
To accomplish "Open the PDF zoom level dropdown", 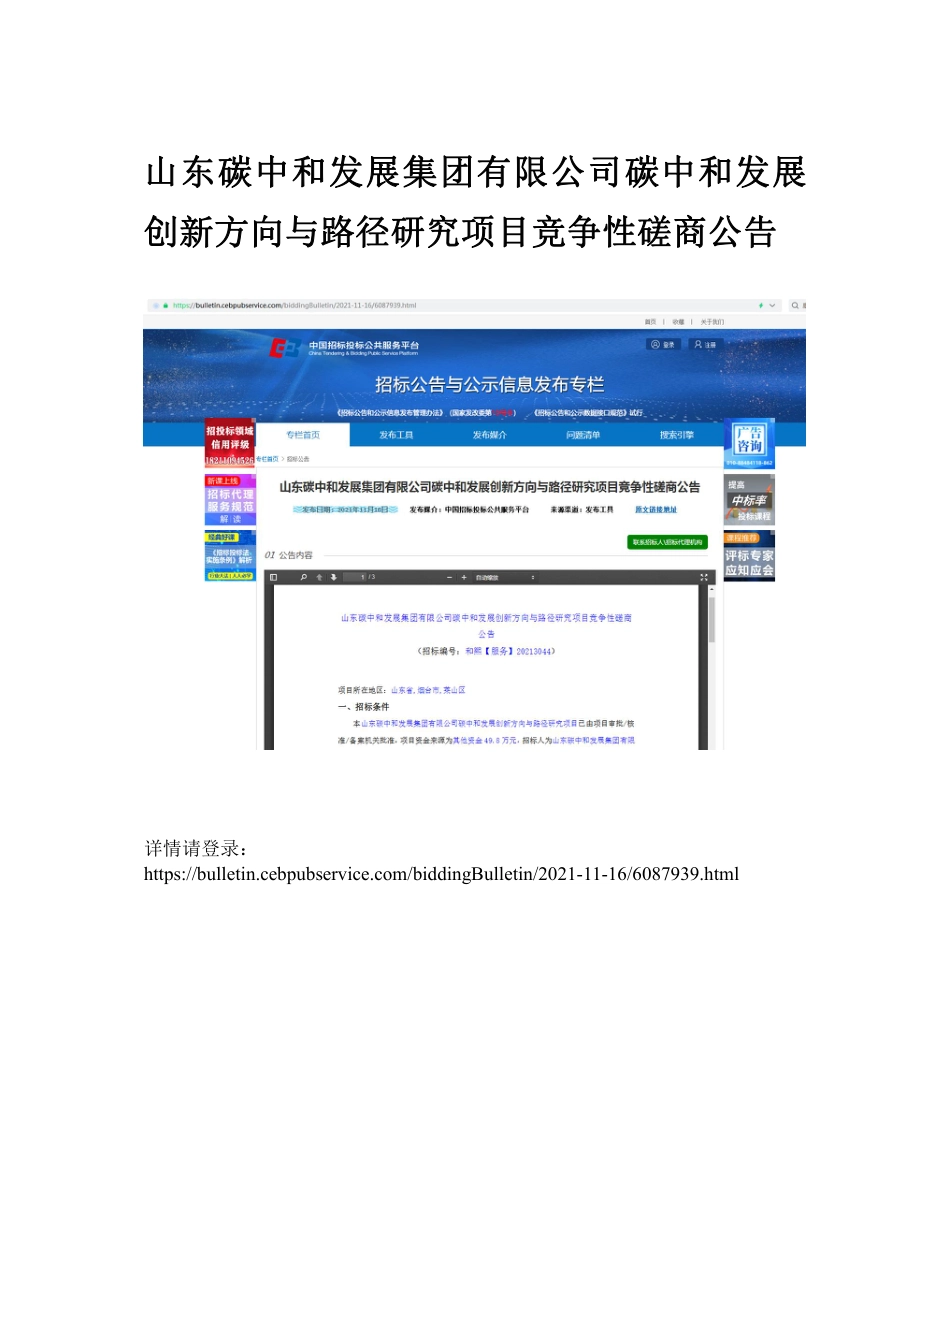I will click(x=506, y=577).
